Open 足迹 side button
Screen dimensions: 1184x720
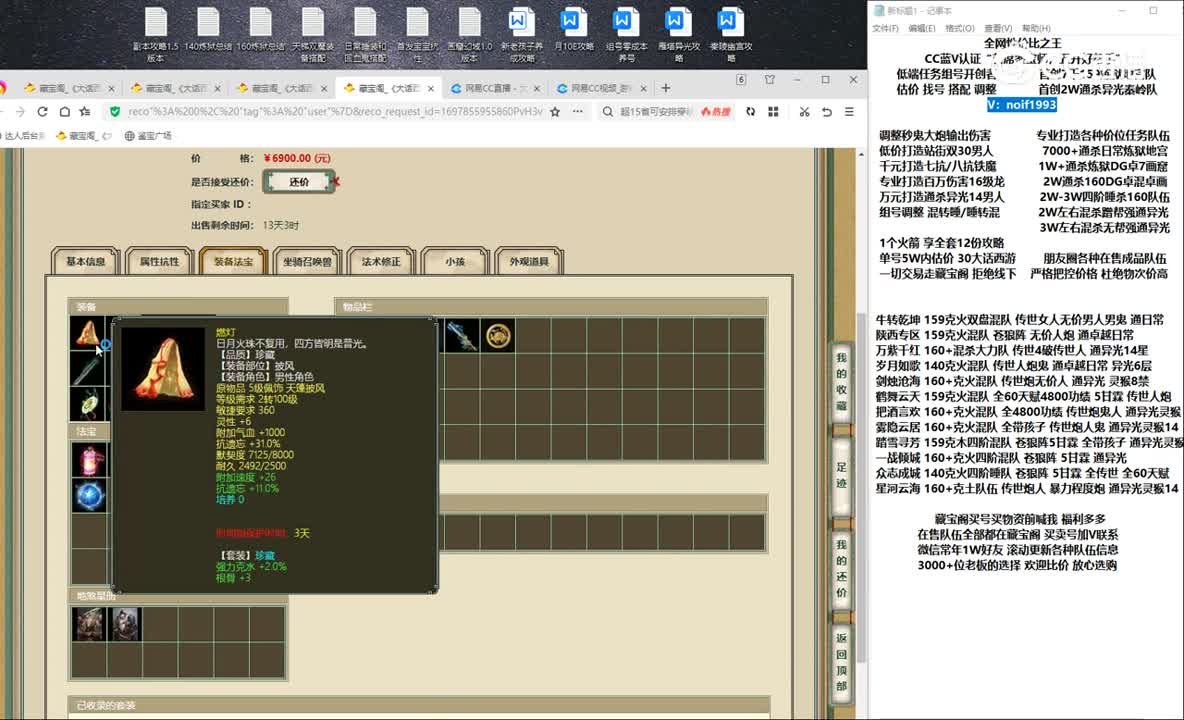(841, 475)
